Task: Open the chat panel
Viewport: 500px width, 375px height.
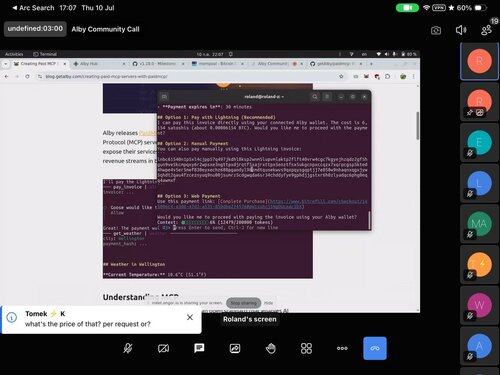Action: [199, 348]
